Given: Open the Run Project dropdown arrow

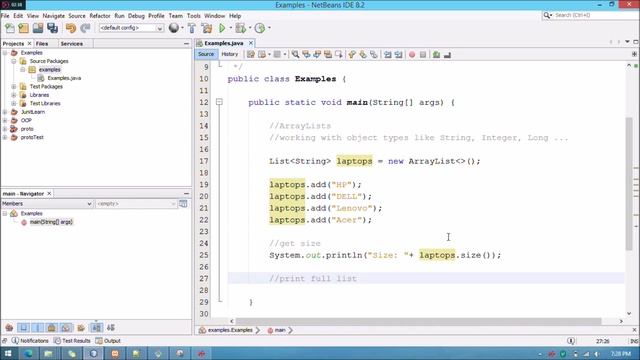Looking at the screenshot, I should point(231,28).
